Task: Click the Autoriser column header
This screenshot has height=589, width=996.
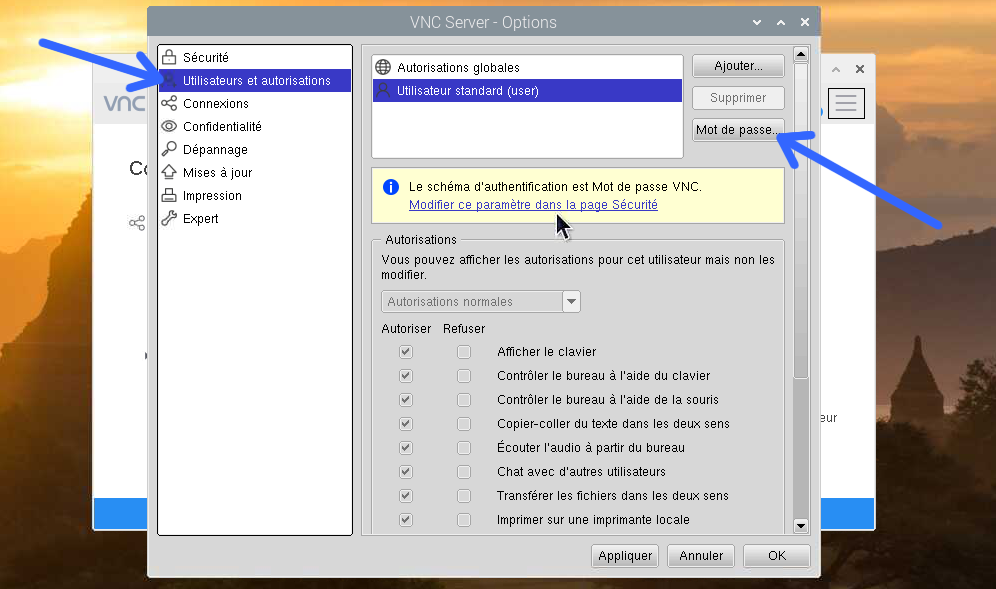Action: point(406,328)
